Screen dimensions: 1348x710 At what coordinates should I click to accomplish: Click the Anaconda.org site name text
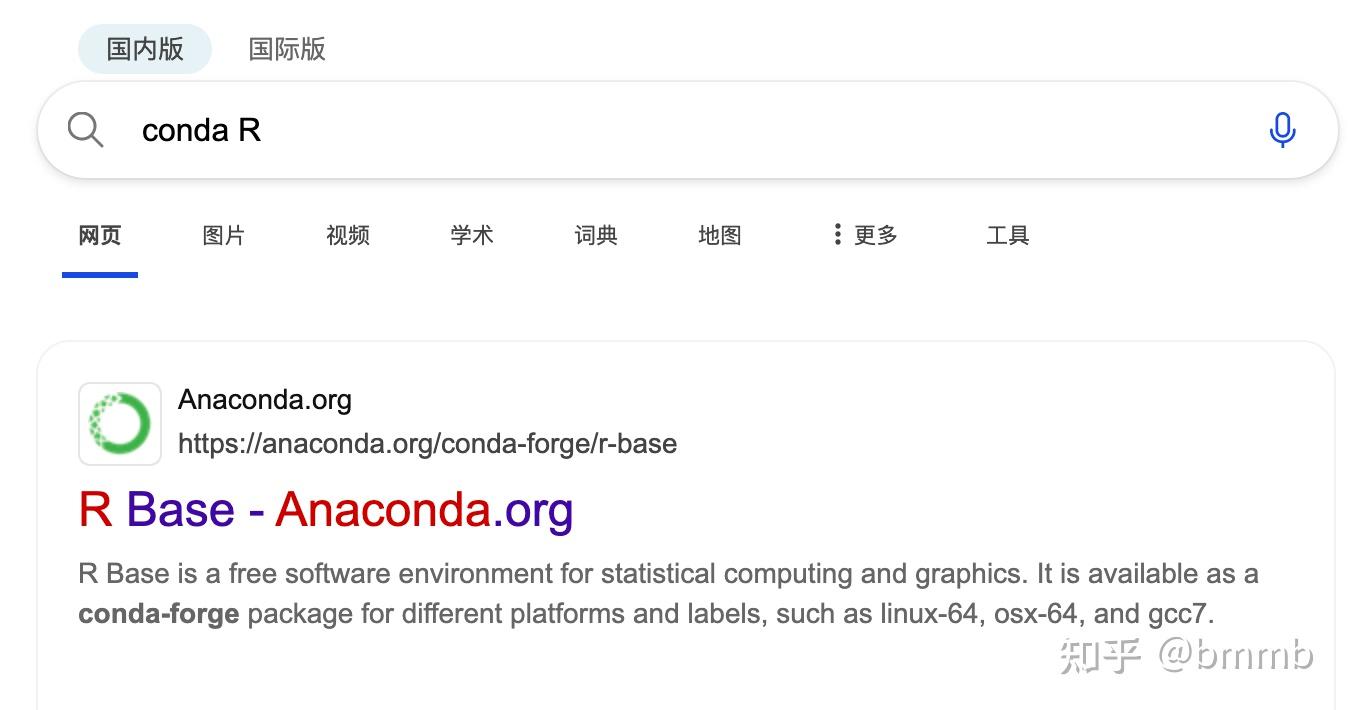(x=264, y=399)
